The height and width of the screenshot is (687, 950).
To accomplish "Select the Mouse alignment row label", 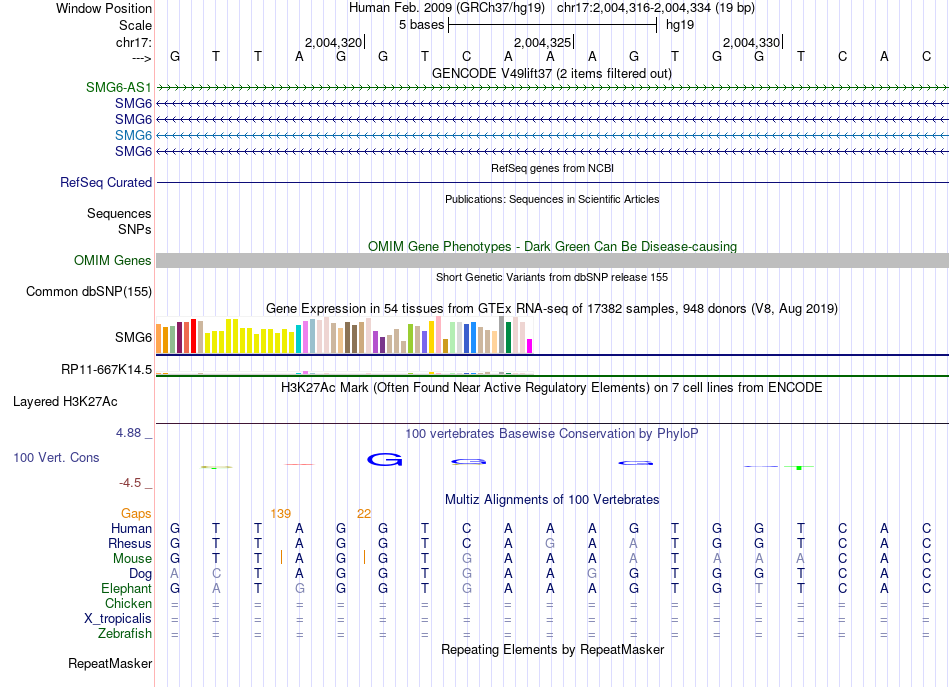I will (133, 559).
